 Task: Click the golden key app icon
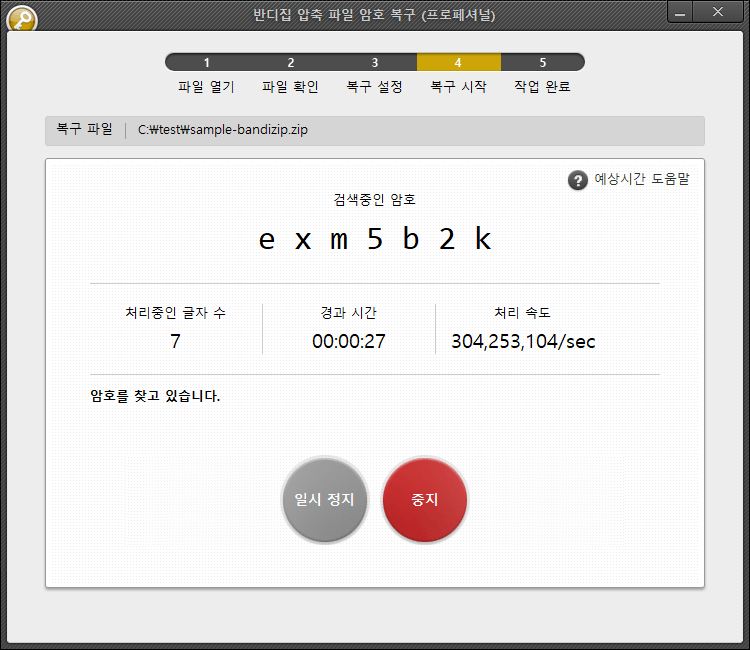(x=22, y=19)
